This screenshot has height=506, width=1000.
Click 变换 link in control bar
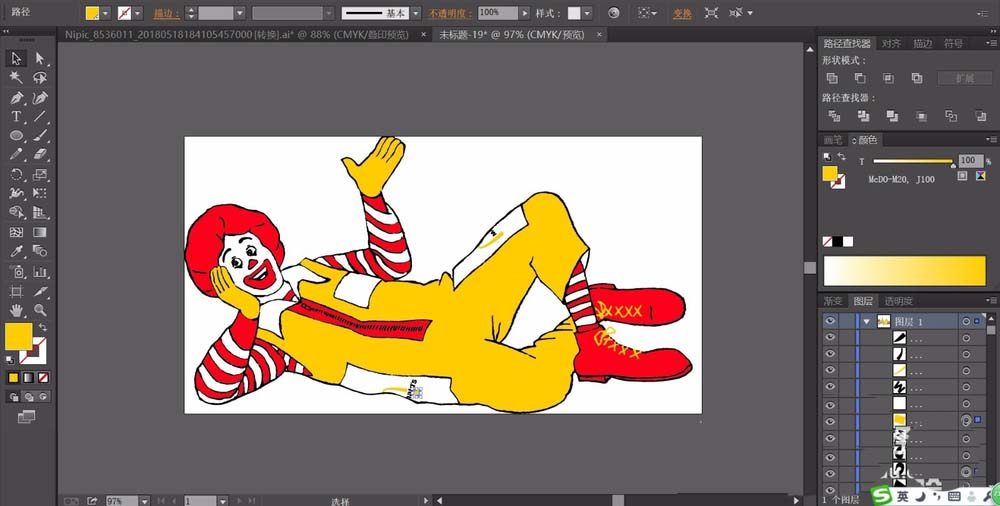[682, 13]
